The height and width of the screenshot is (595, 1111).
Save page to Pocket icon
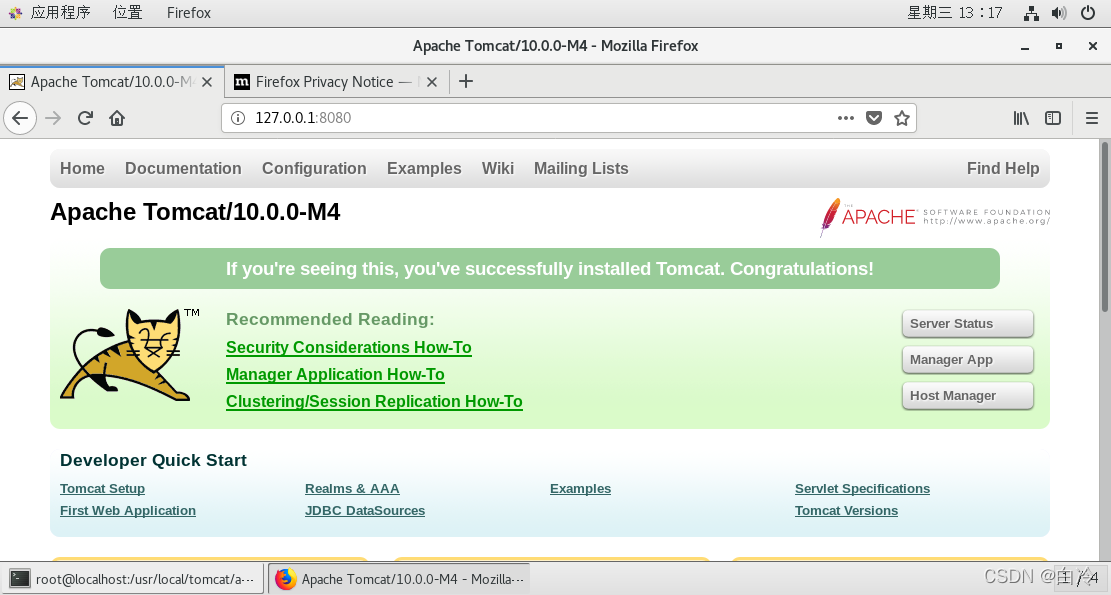(x=874, y=118)
